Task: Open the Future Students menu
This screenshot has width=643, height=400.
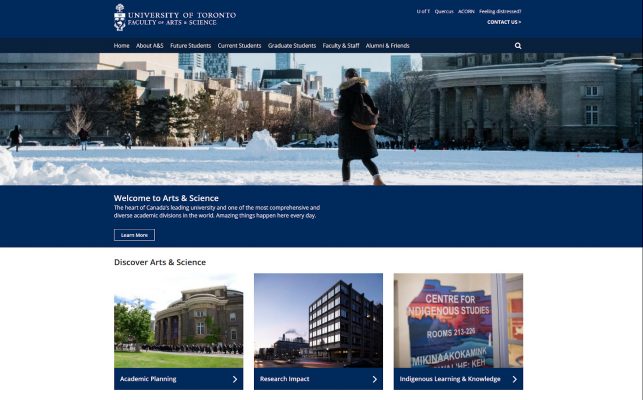Action: (x=190, y=46)
